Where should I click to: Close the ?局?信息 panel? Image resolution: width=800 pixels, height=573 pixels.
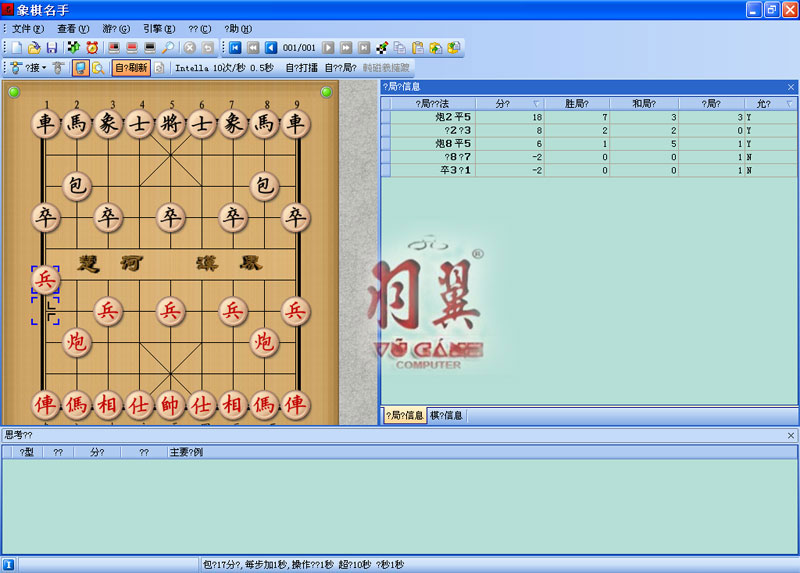point(791,87)
